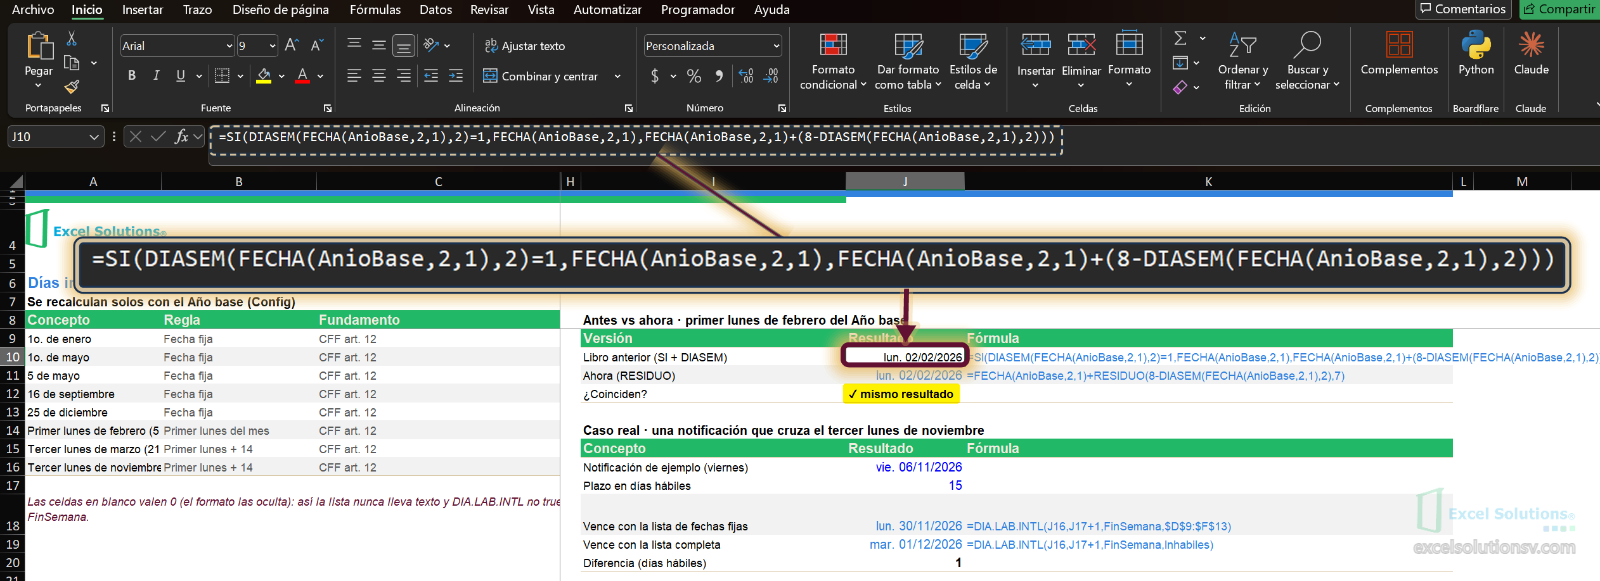The width and height of the screenshot is (1600, 581).
Task: Apply comma thousands separator style
Action: [x=718, y=76]
